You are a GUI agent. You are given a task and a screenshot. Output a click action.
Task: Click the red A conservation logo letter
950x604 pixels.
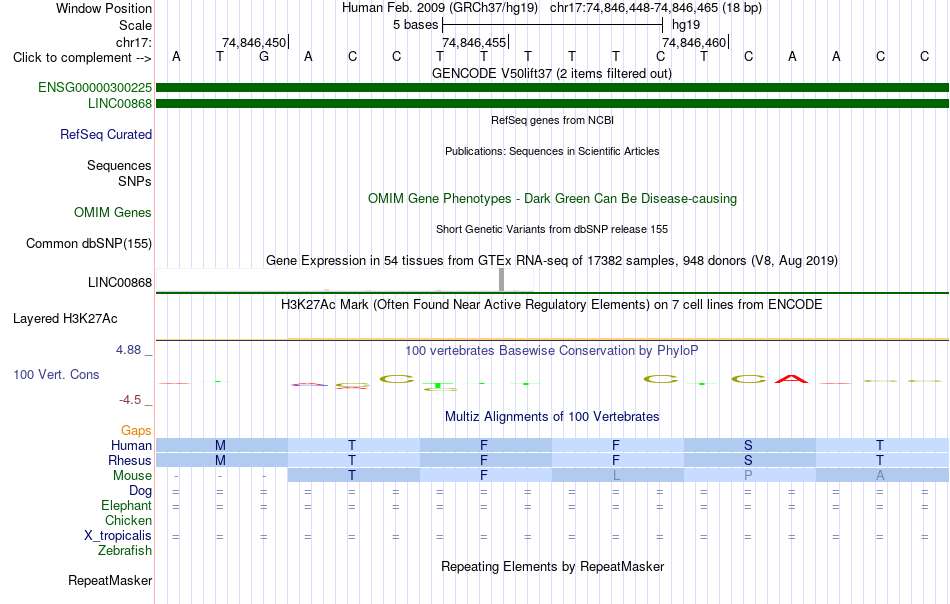coord(792,379)
